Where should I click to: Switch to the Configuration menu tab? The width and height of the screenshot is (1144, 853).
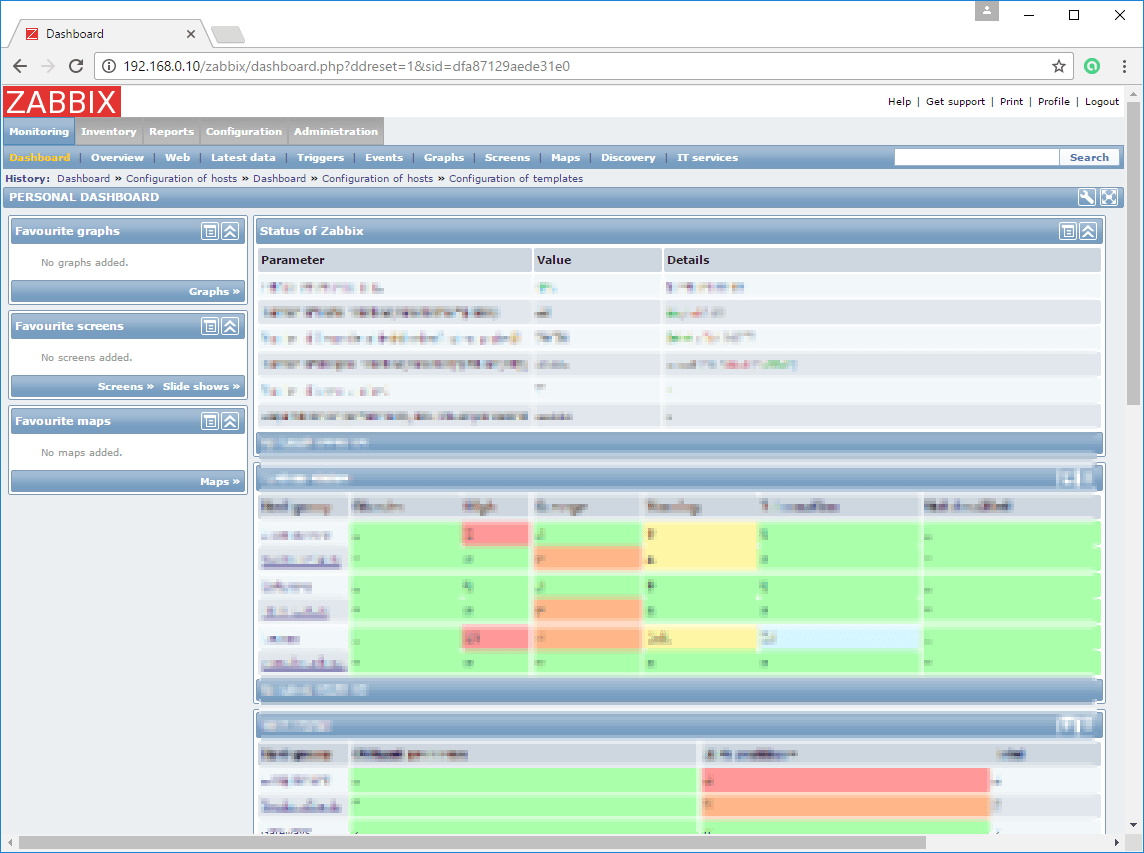(x=244, y=131)
